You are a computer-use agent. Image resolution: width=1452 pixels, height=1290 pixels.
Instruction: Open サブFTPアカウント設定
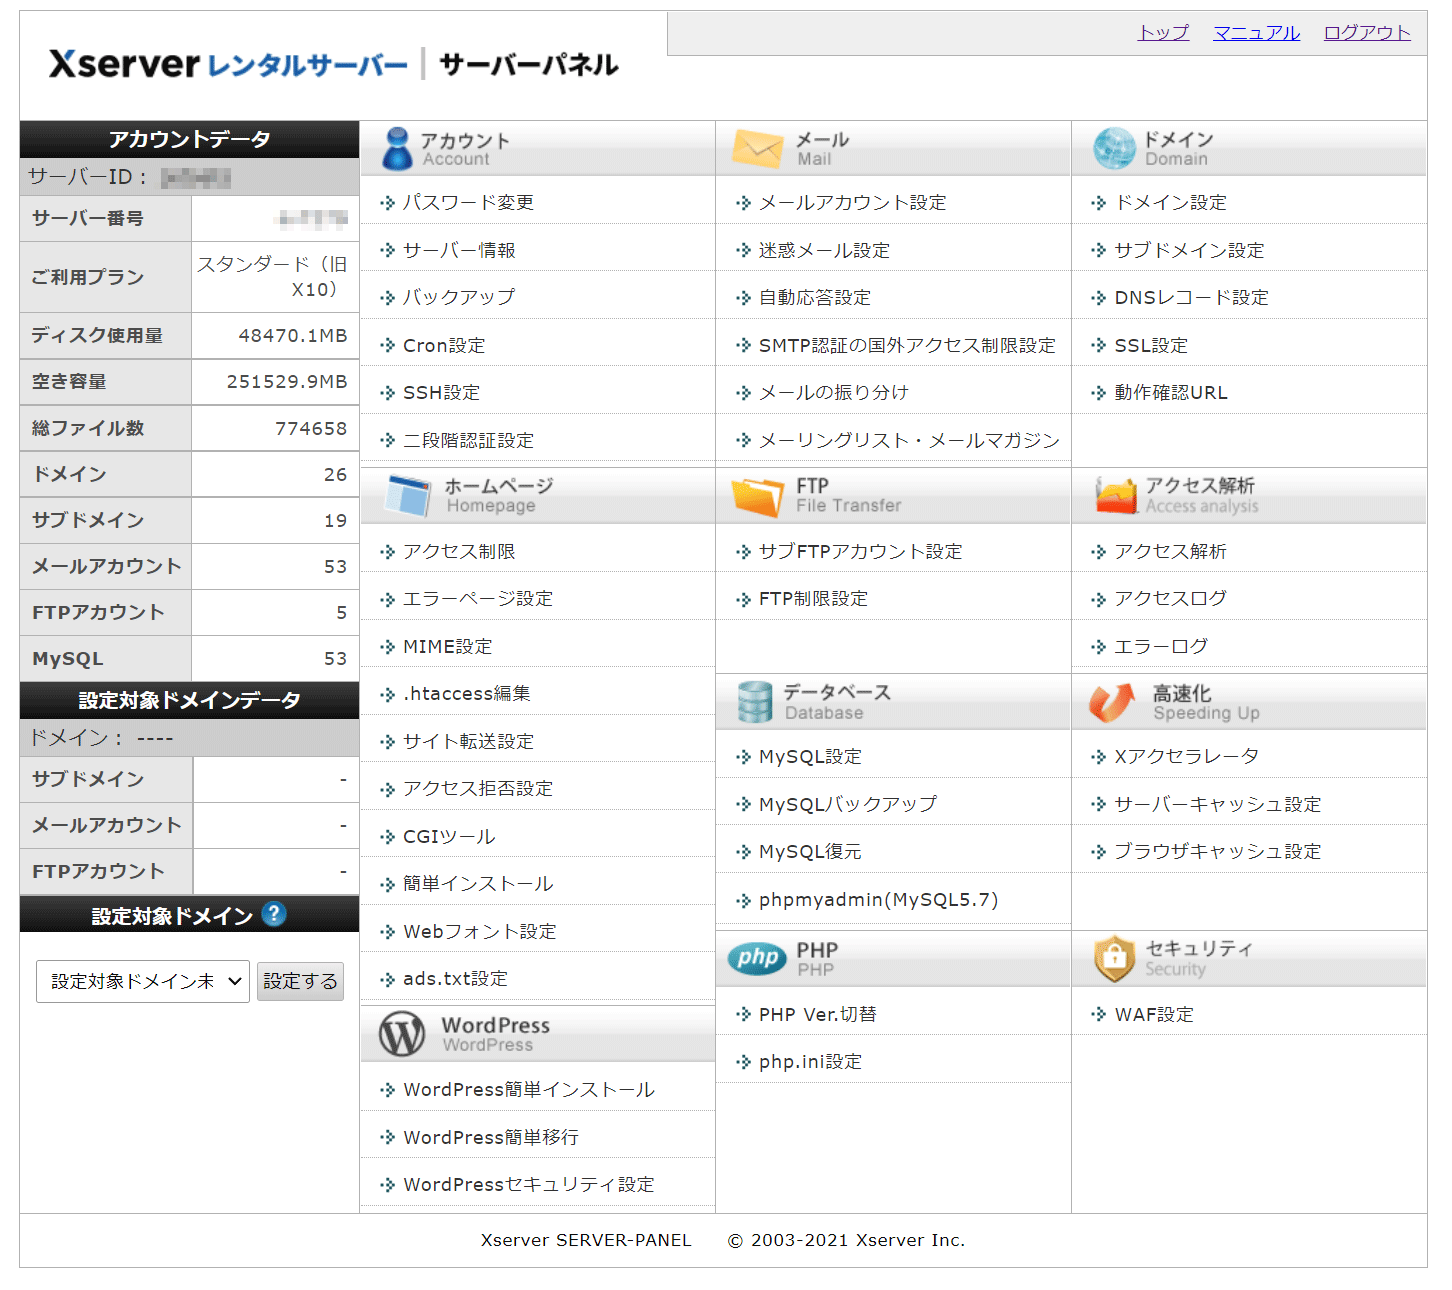pos(860,551)
